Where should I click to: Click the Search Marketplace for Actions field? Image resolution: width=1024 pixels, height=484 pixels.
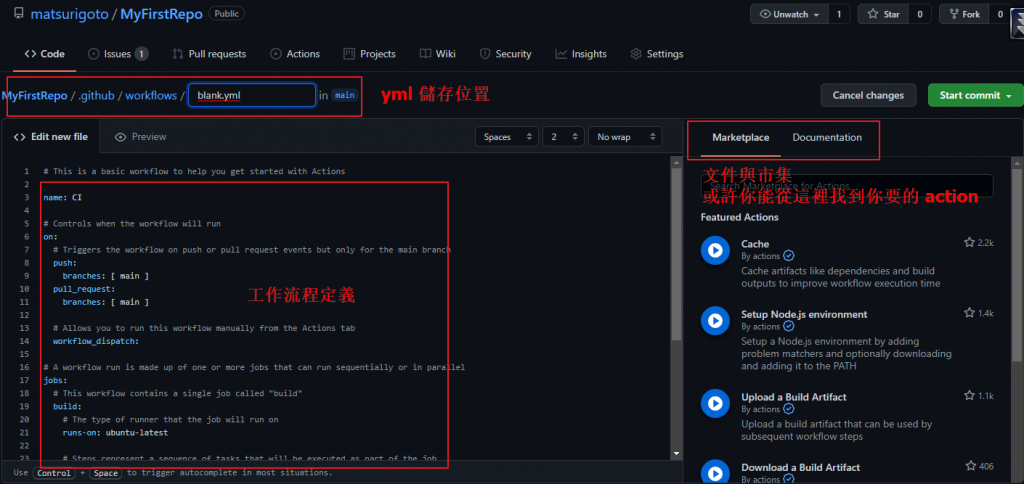[846, 186]
